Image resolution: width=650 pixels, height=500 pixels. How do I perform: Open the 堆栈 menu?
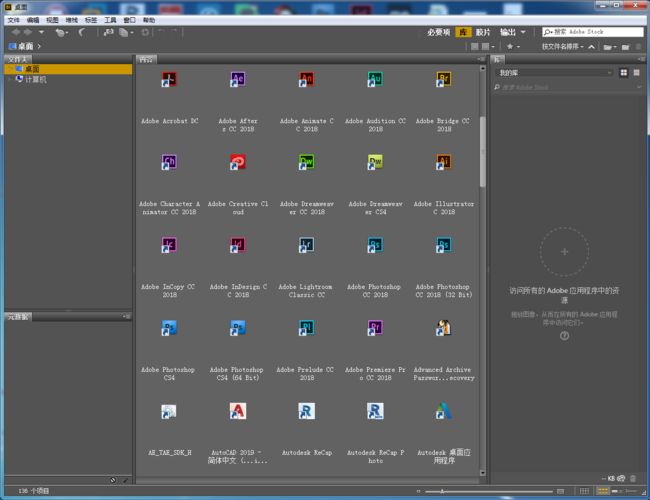(71, 20)
